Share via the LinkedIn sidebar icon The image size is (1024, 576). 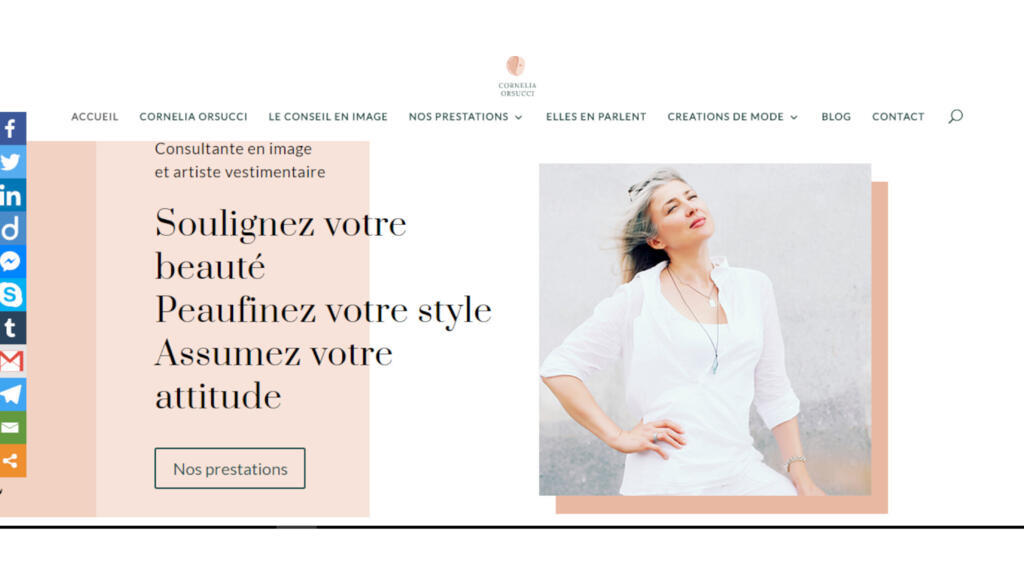(12, 195)
